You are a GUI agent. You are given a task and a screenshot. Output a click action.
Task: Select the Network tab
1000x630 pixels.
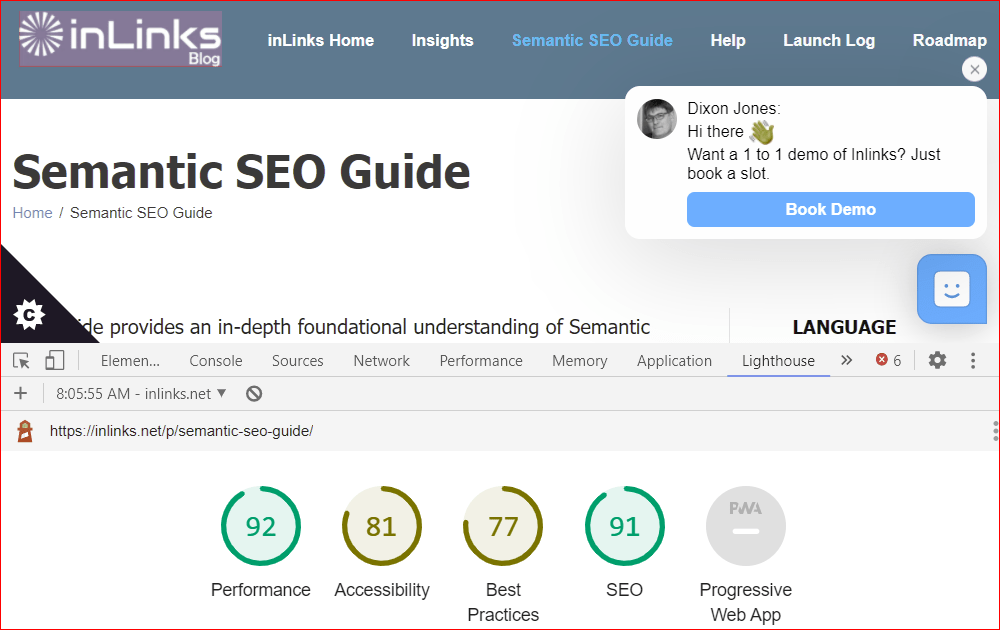[381, 361]
